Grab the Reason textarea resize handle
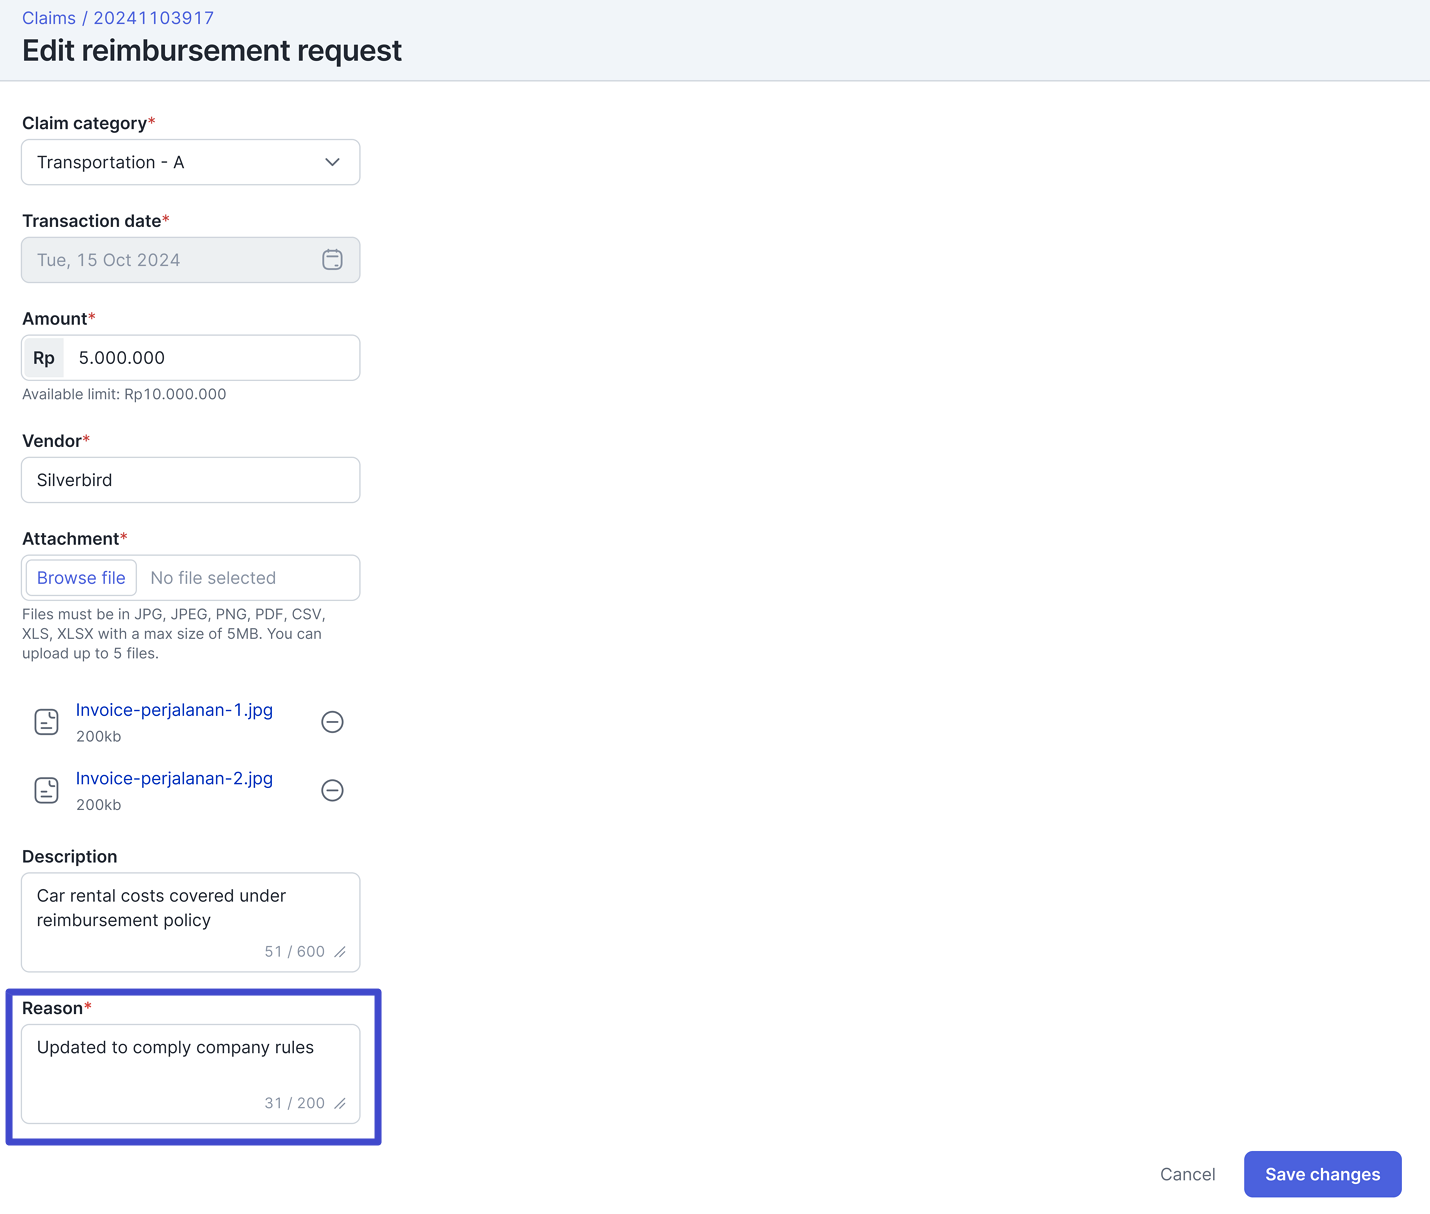 341,1104
